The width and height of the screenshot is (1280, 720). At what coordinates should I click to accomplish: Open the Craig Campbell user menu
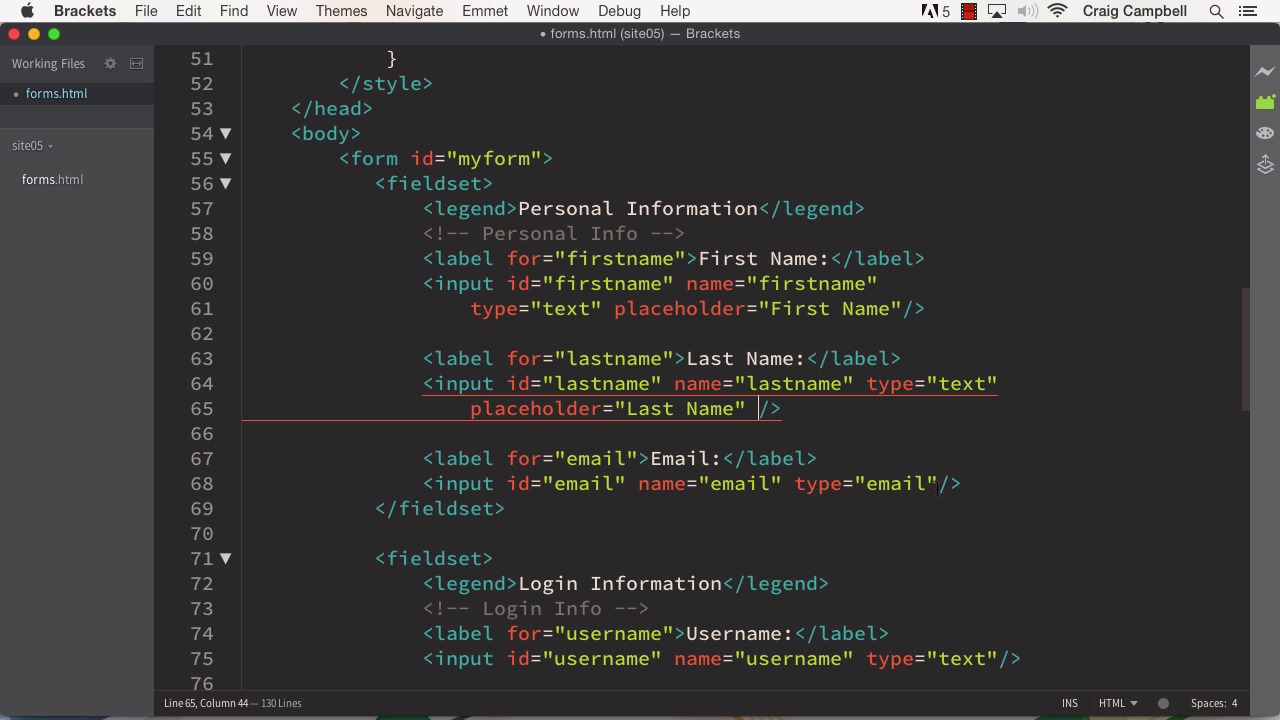coord(1135,11)
